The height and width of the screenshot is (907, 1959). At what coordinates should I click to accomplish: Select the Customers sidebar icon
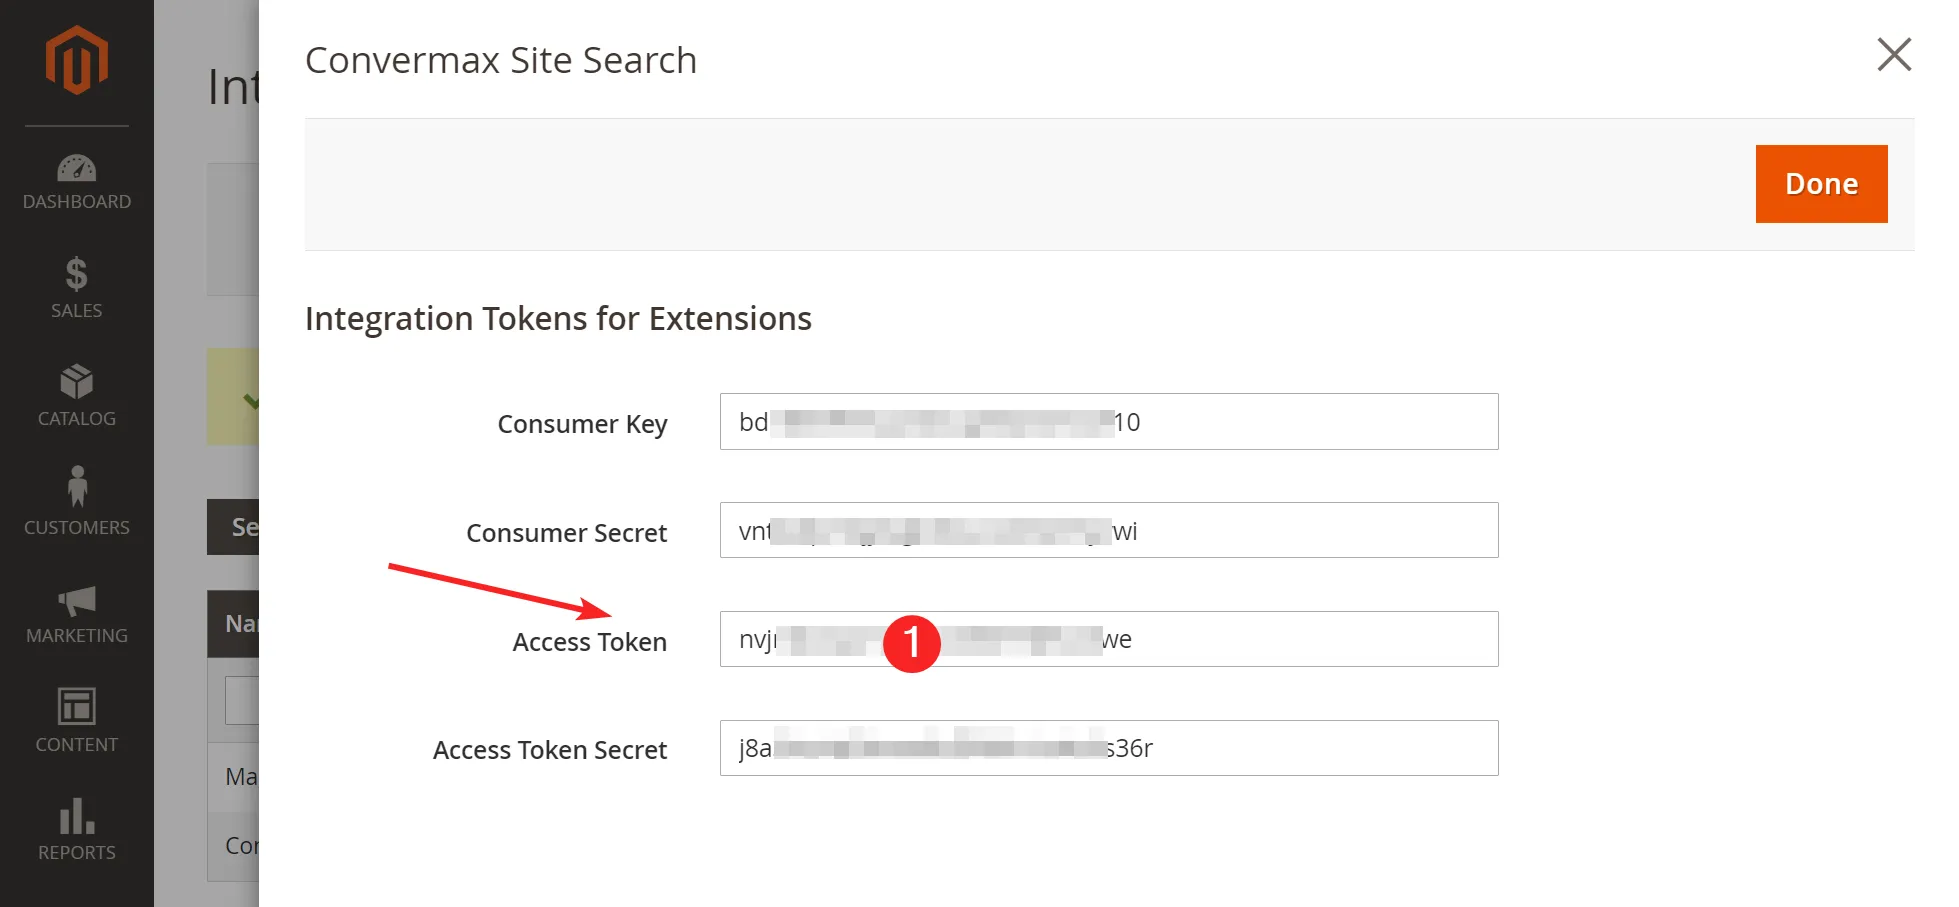click(76, 502)
